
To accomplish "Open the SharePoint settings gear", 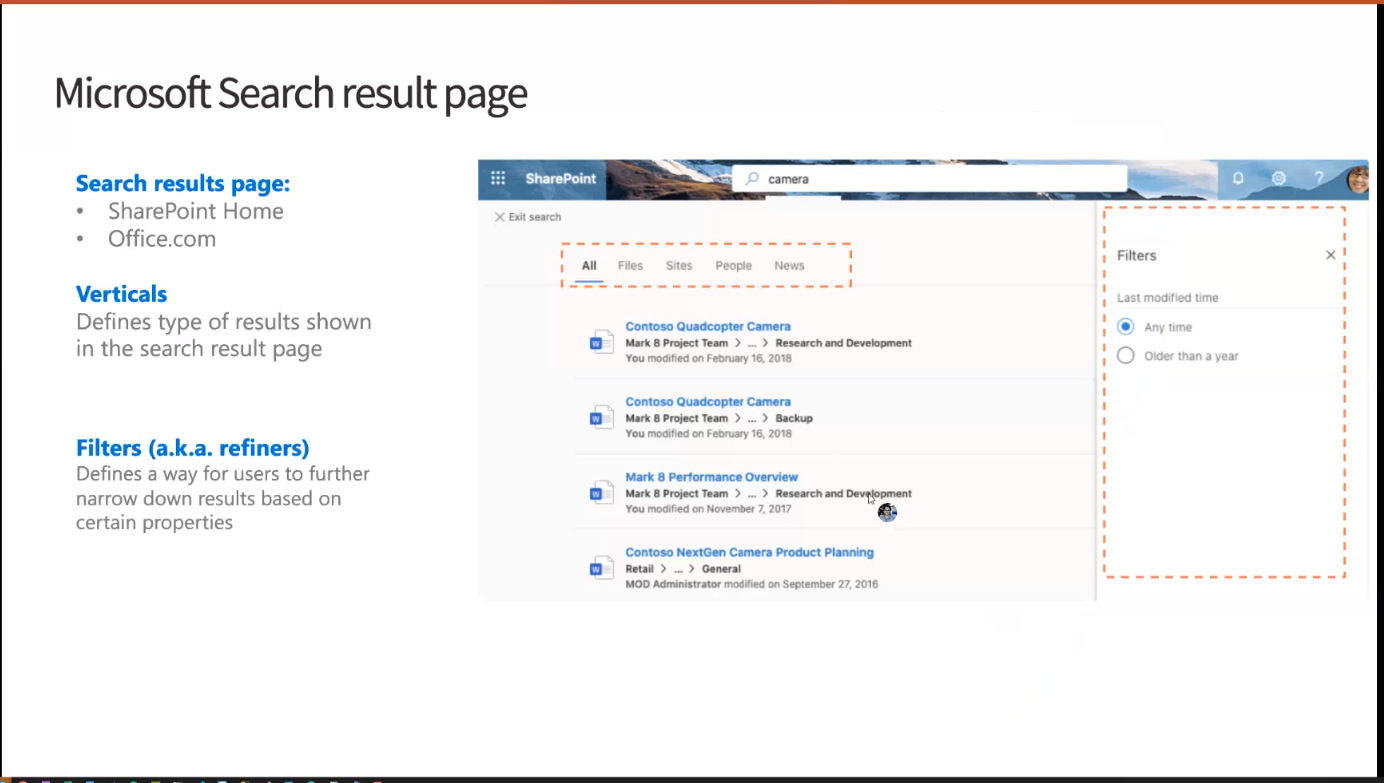I will 1277,177.
